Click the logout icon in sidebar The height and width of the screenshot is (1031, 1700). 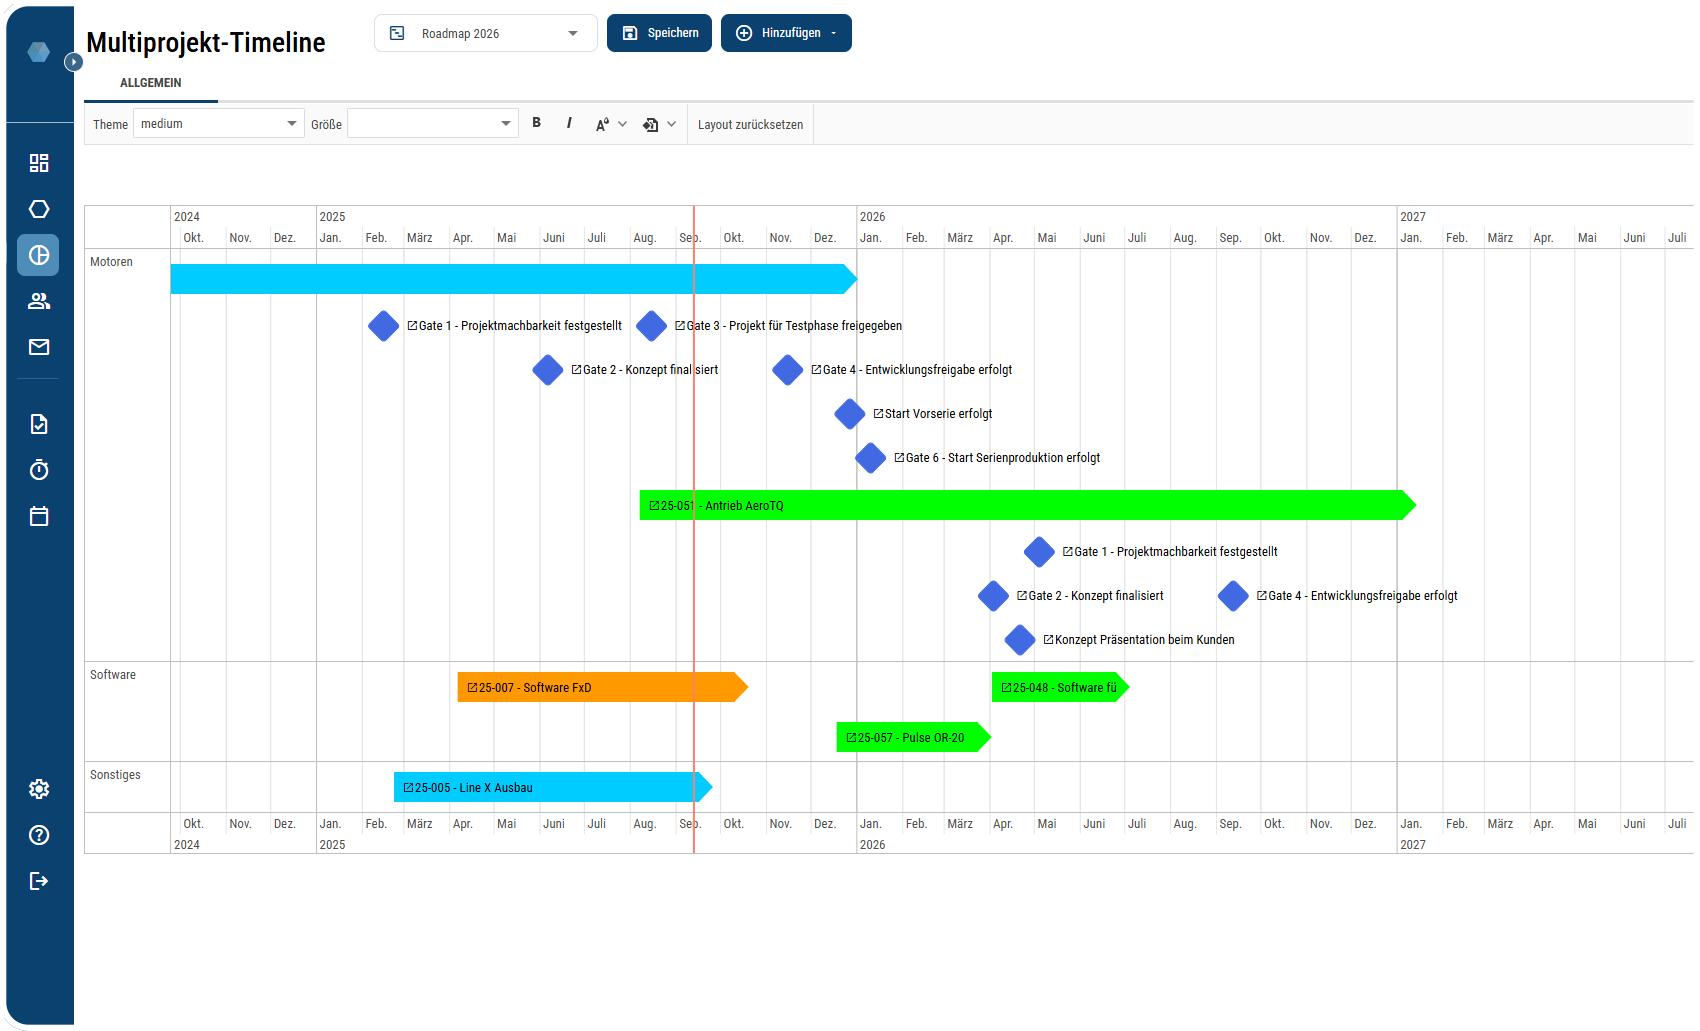tap(39, 881)
